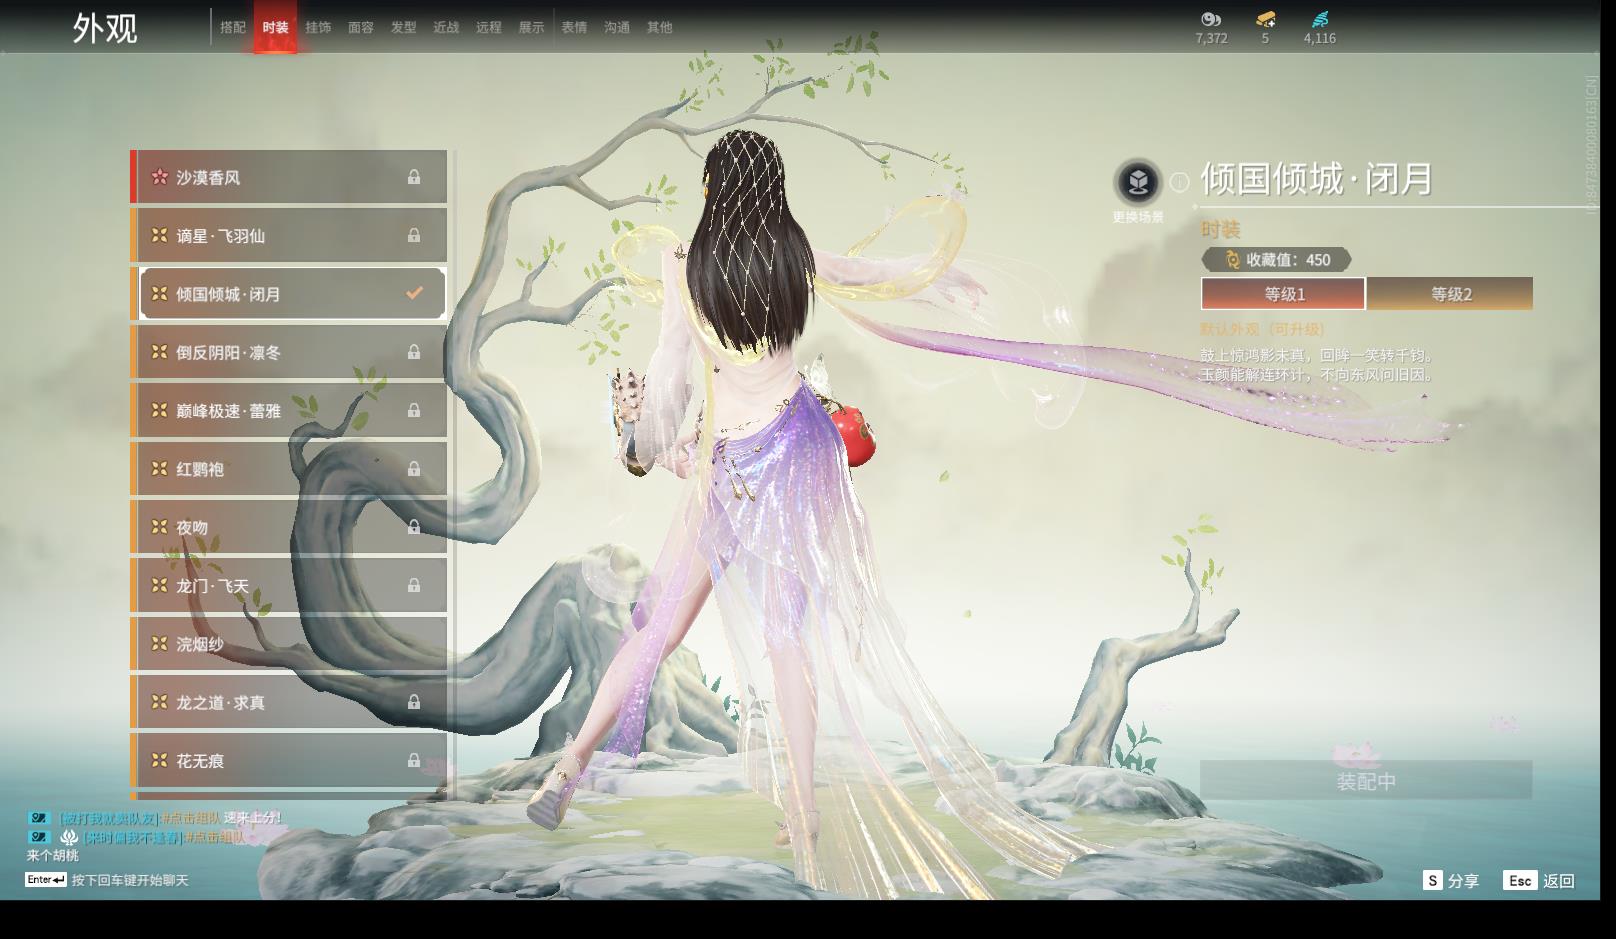This screenshot has height=939, width=1616.
Task: Go to the 面容 tab
Action: pyautogui.click(x=361, y=27)
